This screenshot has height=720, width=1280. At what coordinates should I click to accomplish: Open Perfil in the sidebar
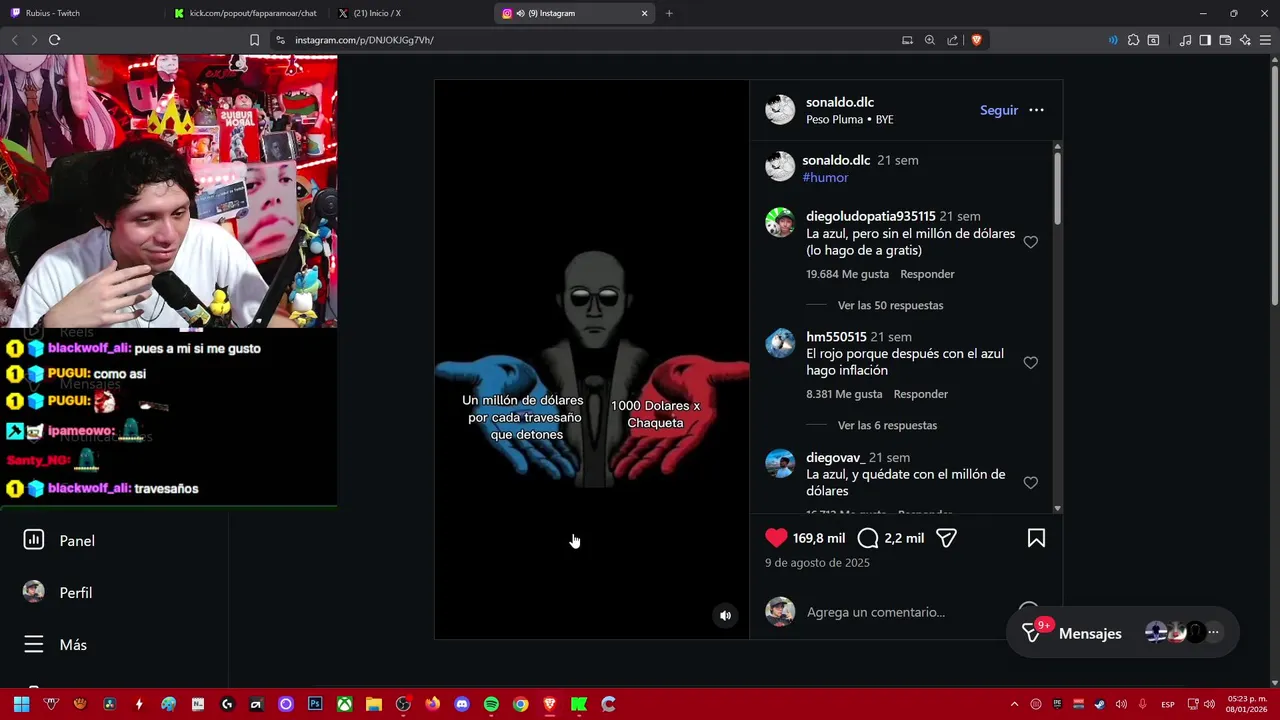(58, 592)
